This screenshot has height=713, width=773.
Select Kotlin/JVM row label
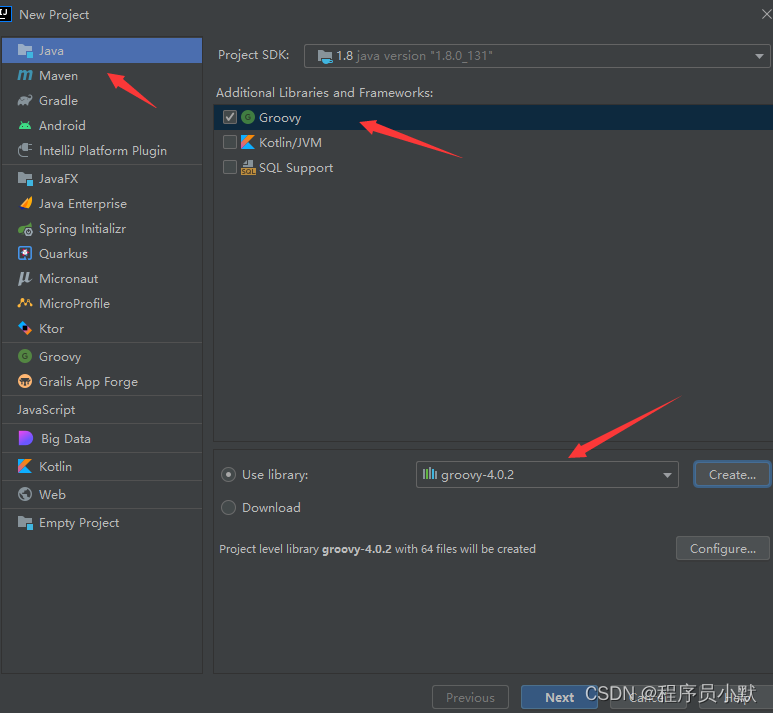pos(290,143)
